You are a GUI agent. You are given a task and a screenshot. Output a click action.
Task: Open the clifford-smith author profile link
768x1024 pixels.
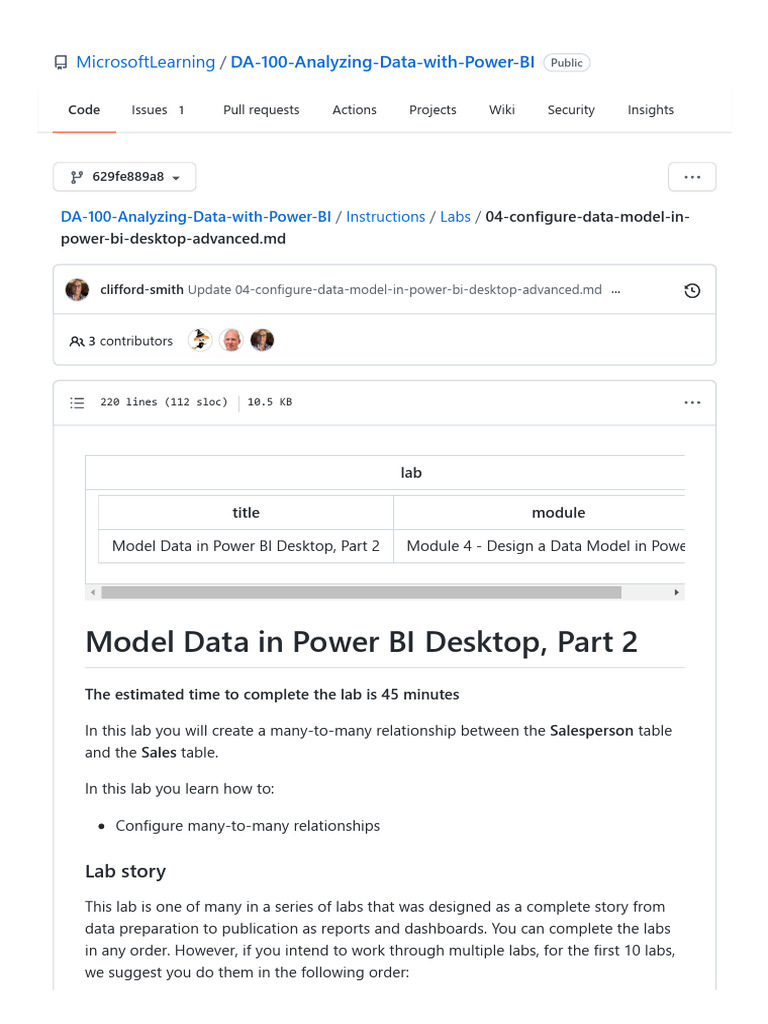coord(142,289)
